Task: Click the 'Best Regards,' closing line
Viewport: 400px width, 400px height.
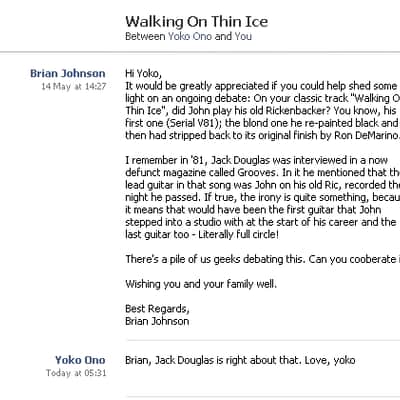Action: [157, 309]
